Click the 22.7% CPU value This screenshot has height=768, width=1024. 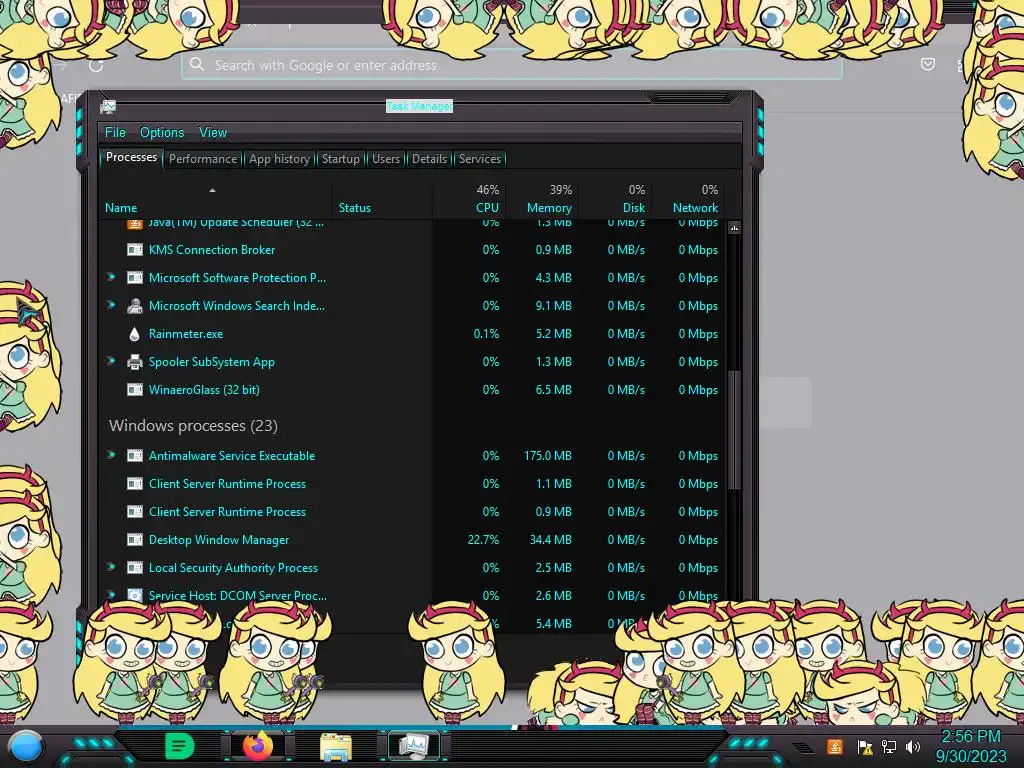pos(483,539)
